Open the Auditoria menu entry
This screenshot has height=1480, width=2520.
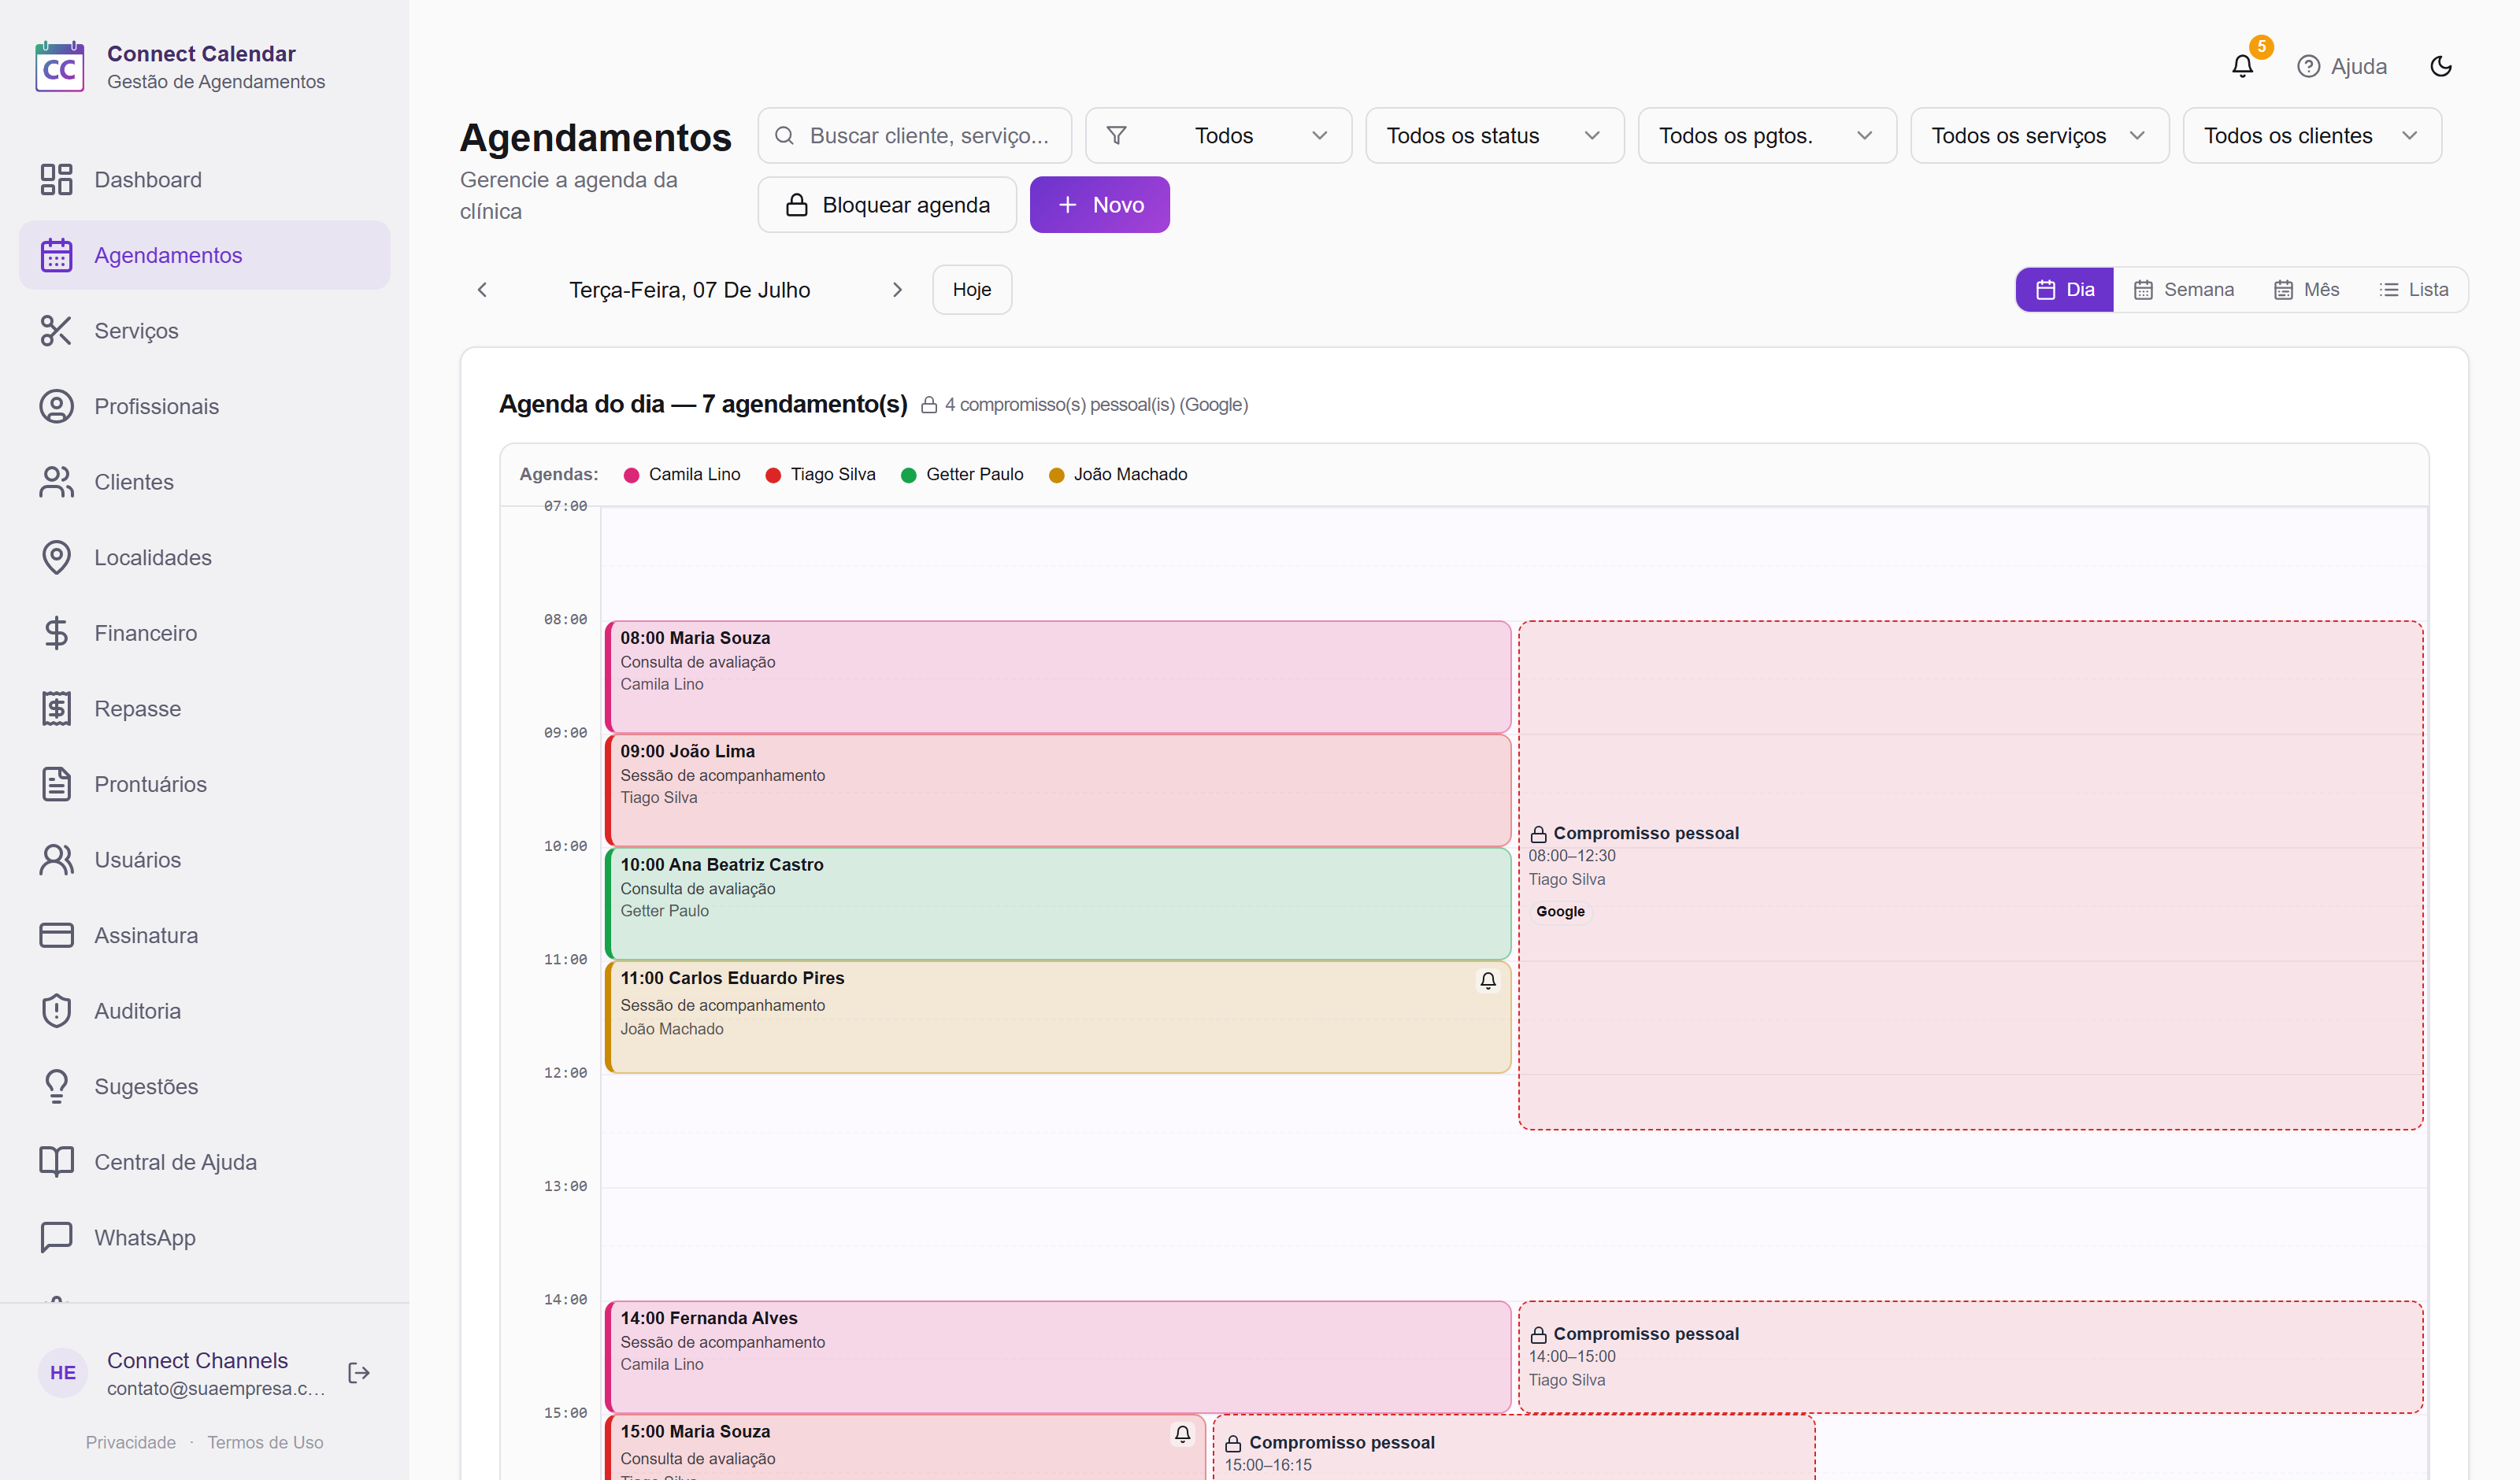click(x=204, y=1011)
